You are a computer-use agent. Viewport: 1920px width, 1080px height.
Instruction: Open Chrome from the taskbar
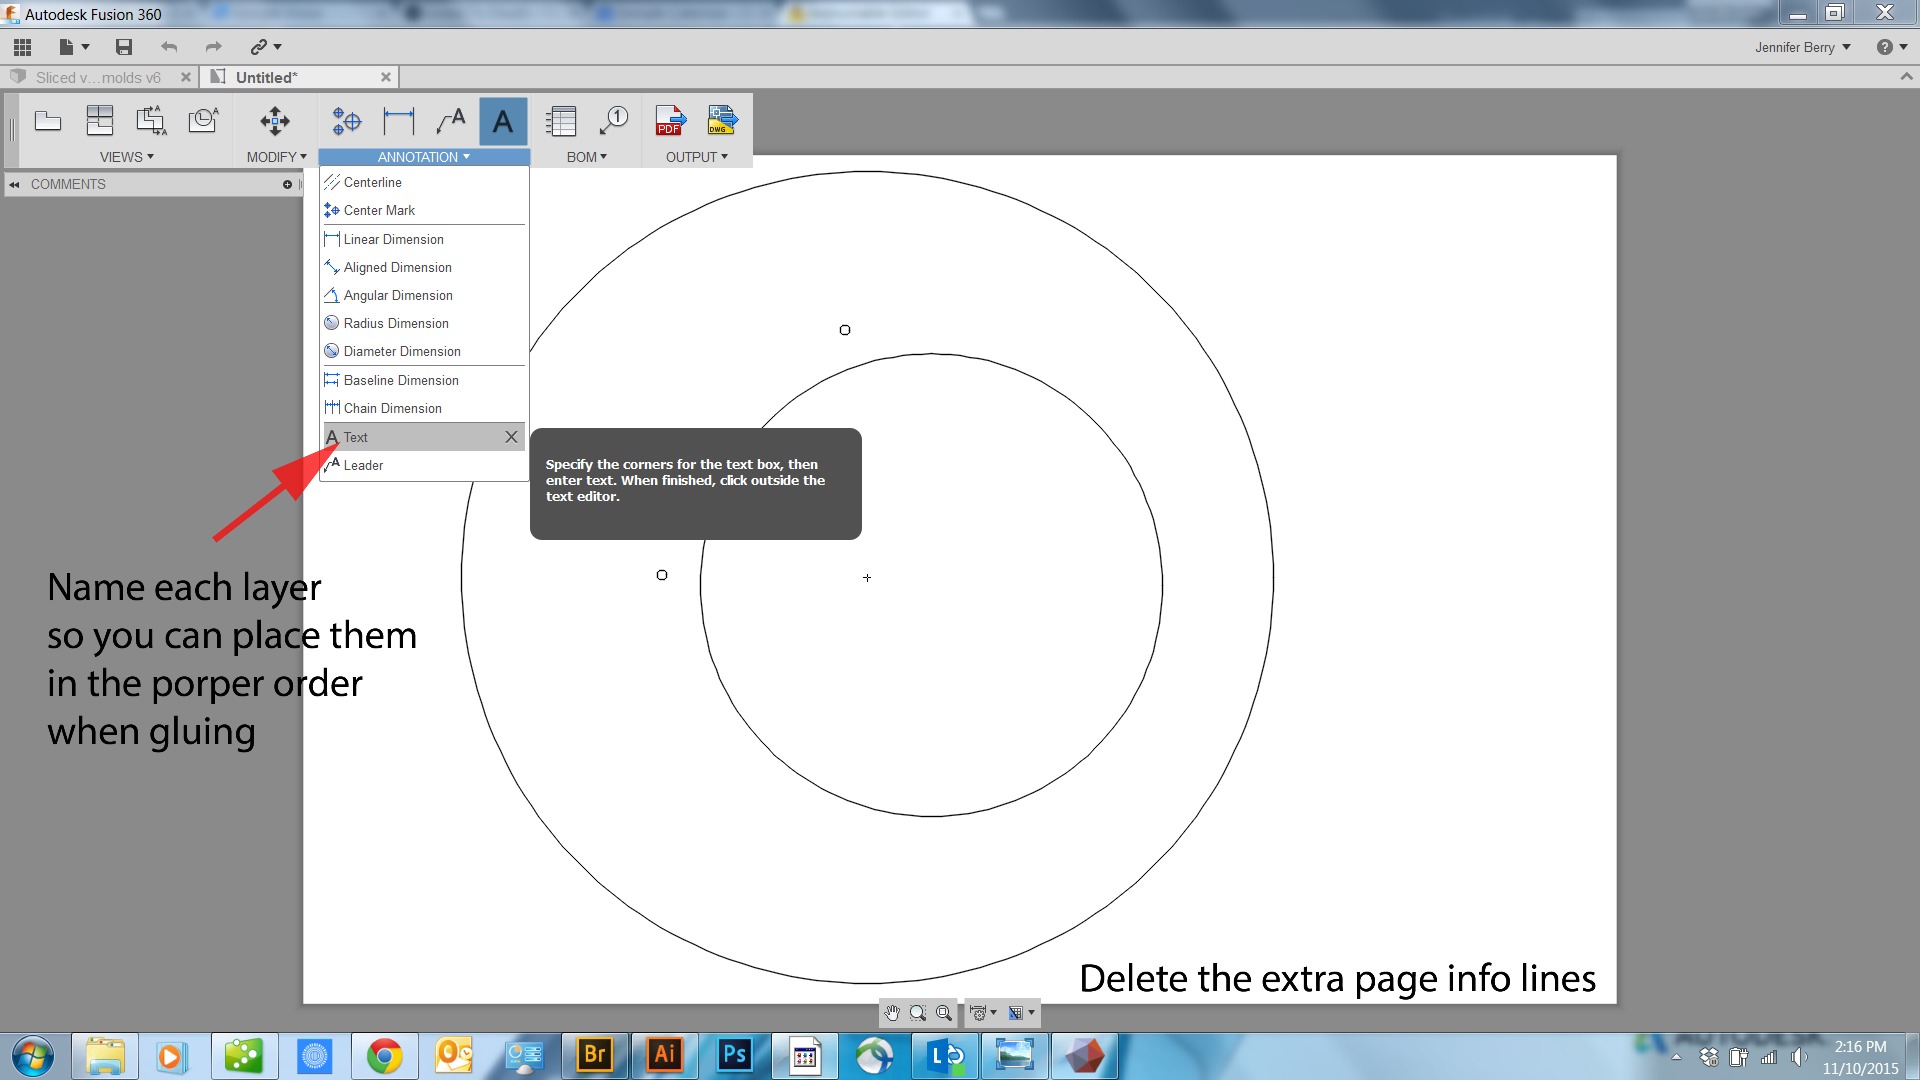point(384,1056)
